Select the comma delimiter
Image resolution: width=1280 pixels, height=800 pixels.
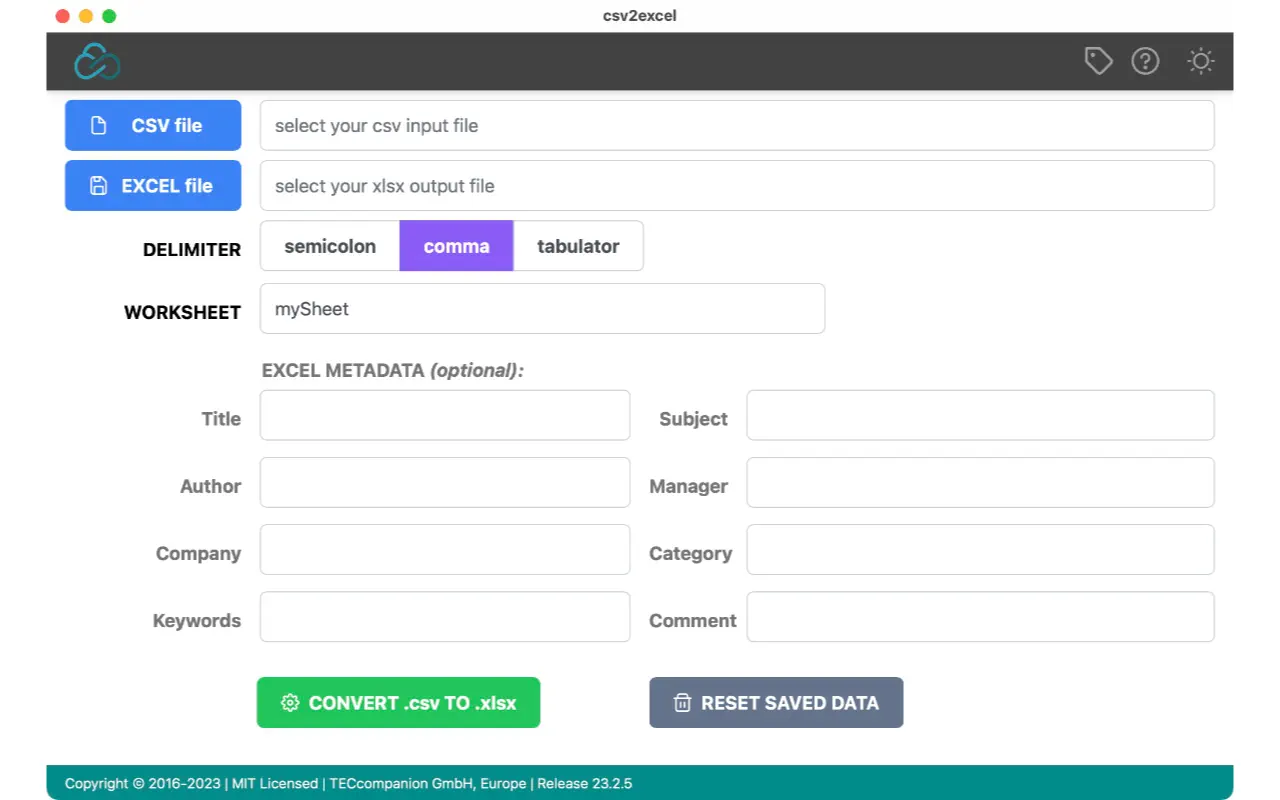click(456, 245)
